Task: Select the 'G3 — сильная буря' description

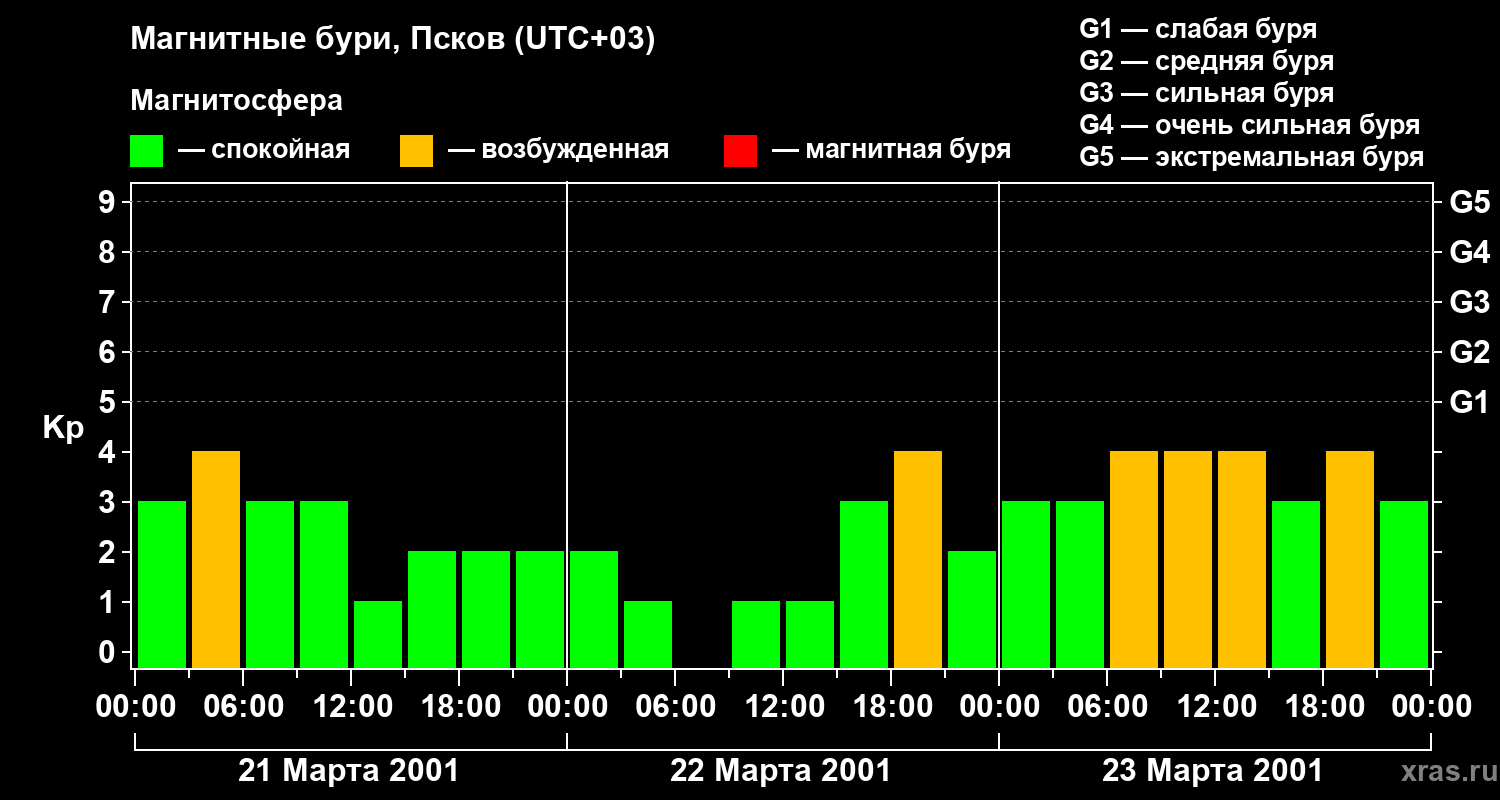Action: coord(1206,93)
